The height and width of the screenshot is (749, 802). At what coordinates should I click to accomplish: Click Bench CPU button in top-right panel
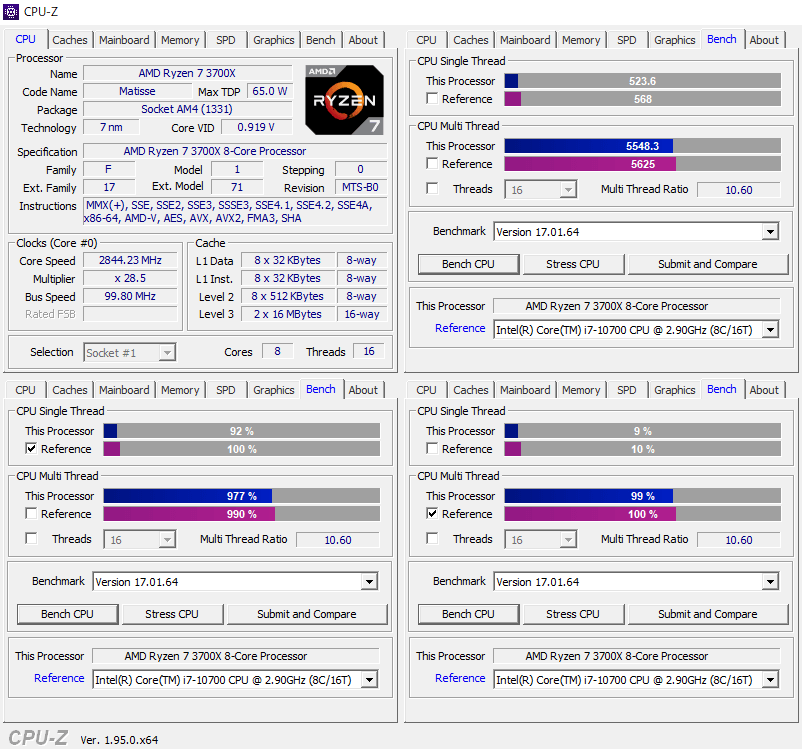pyautogui.click(x=469, y=264)
